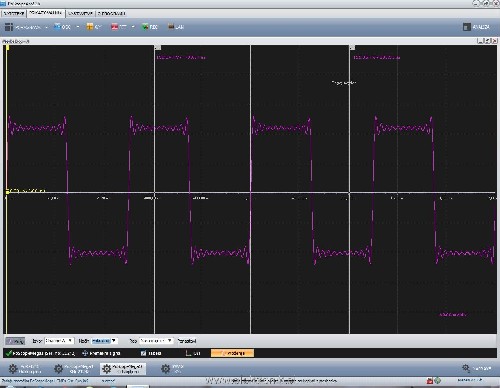The image size is (500, 388).
Task: Open the panel layout grid icon
Action: click(9, 27)
